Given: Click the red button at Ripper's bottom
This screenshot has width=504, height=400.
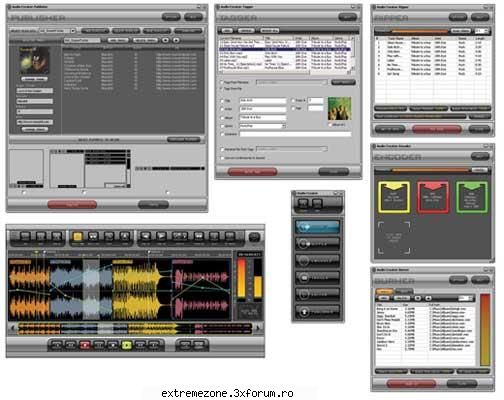Looking at the screenshot, I should point(437,129).
